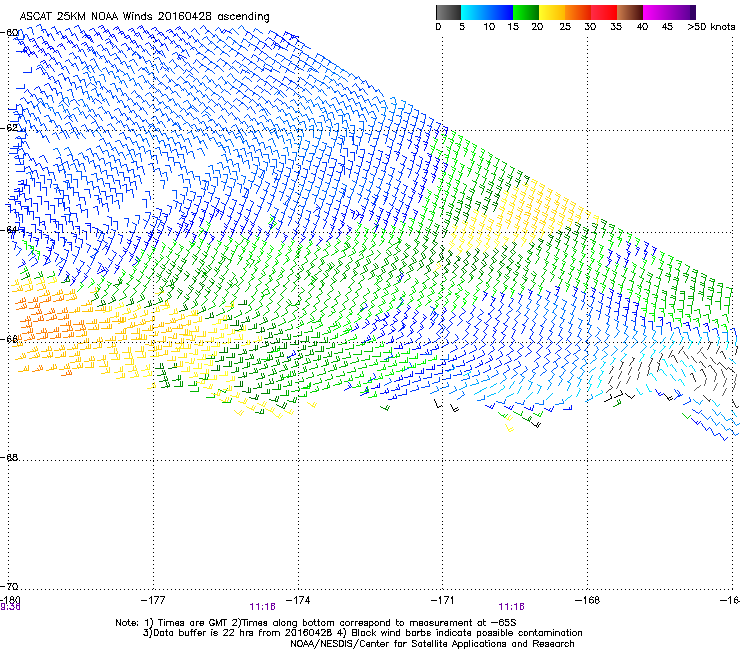Viewport: 740px width, 650px height.
Task: Click the '-174' longitude axis label
Action: point(298,600)
